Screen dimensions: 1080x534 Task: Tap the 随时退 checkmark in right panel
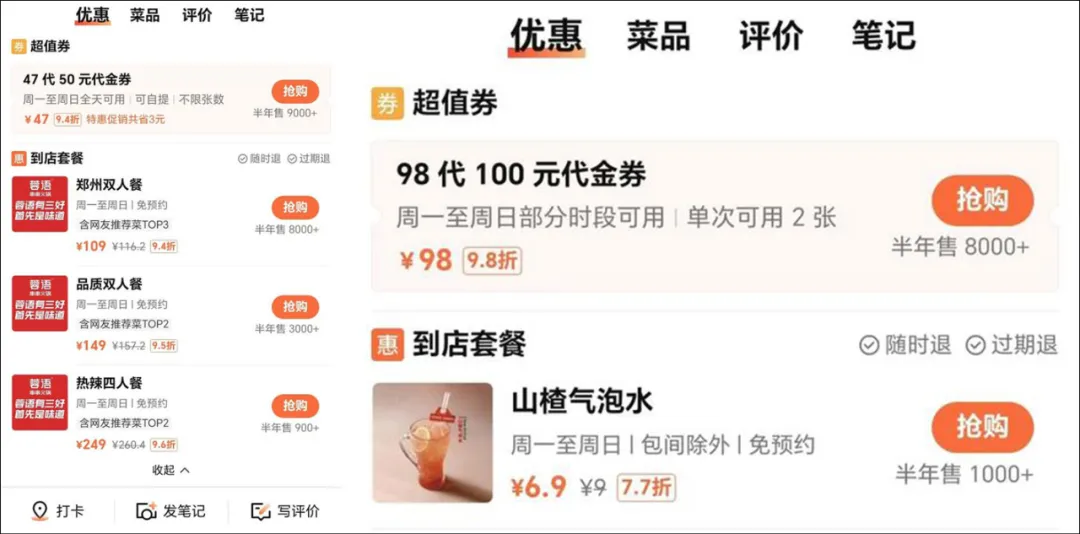869,345
